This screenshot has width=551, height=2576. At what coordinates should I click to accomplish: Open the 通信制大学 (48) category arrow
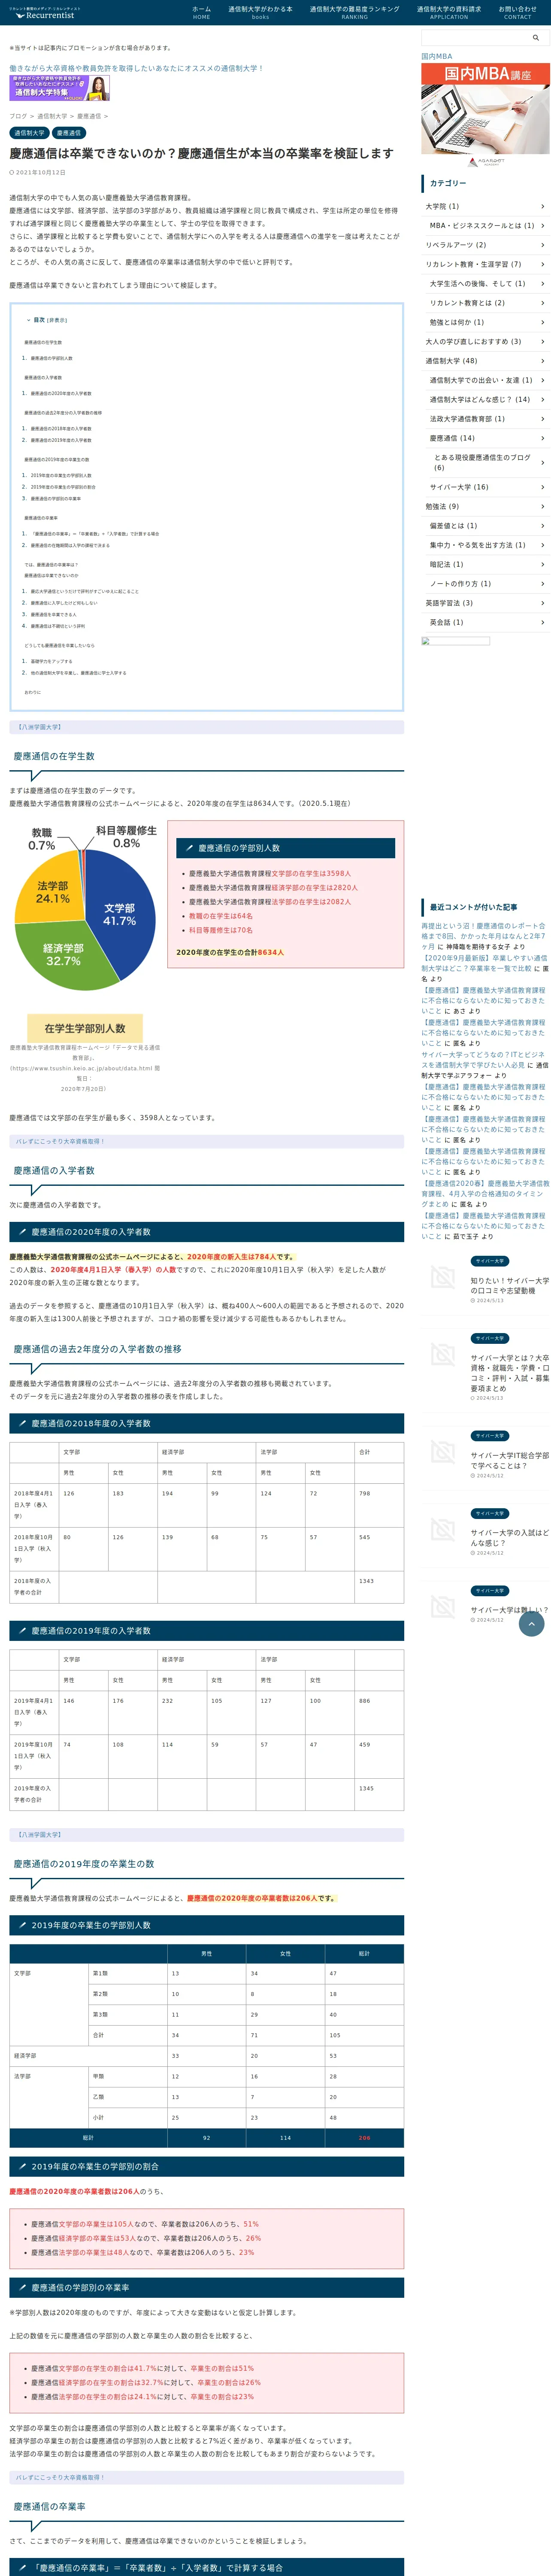[x=543, y=361]
